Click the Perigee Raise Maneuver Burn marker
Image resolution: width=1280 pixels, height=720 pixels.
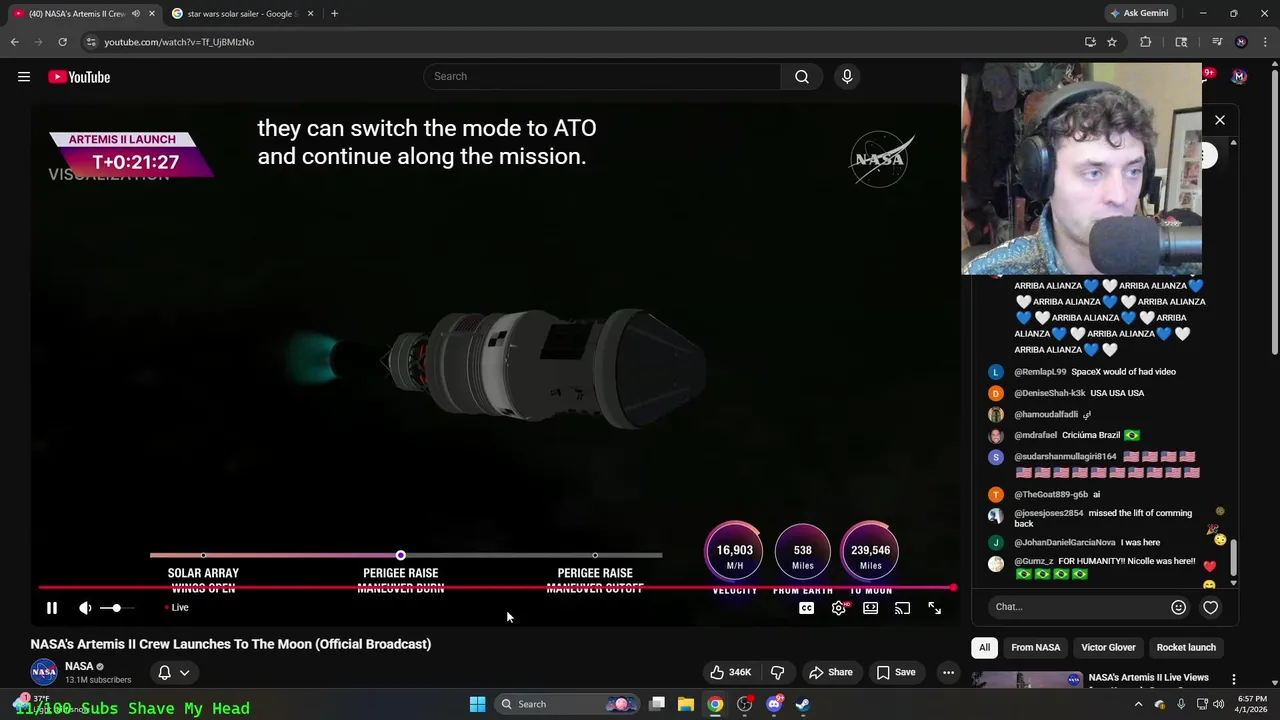coord(401,556)
